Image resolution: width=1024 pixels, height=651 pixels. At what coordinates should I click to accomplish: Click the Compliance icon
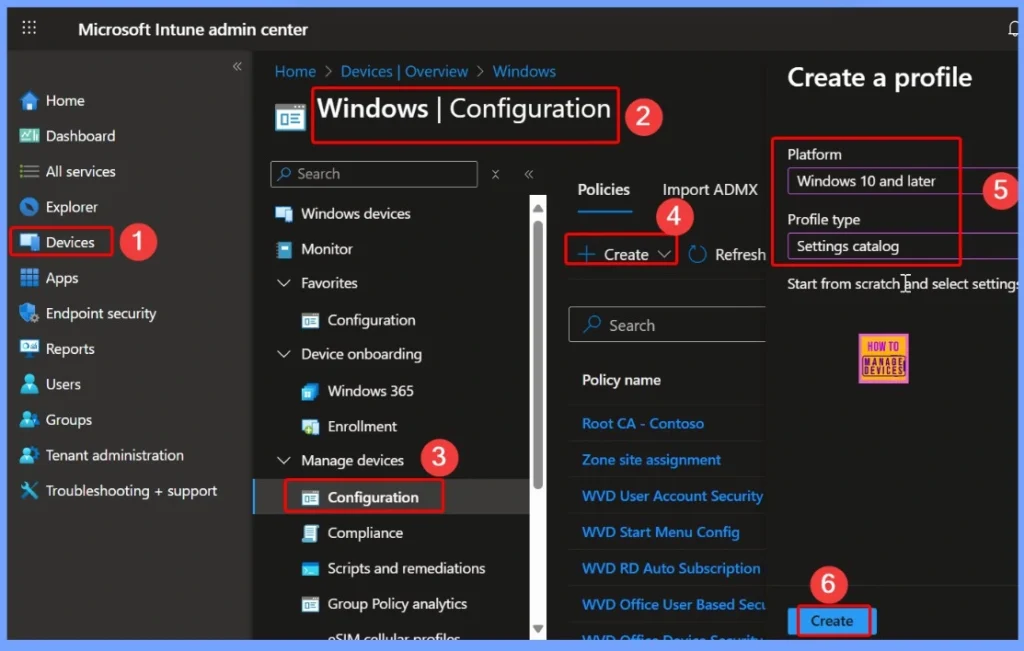[x=310, y=533]
